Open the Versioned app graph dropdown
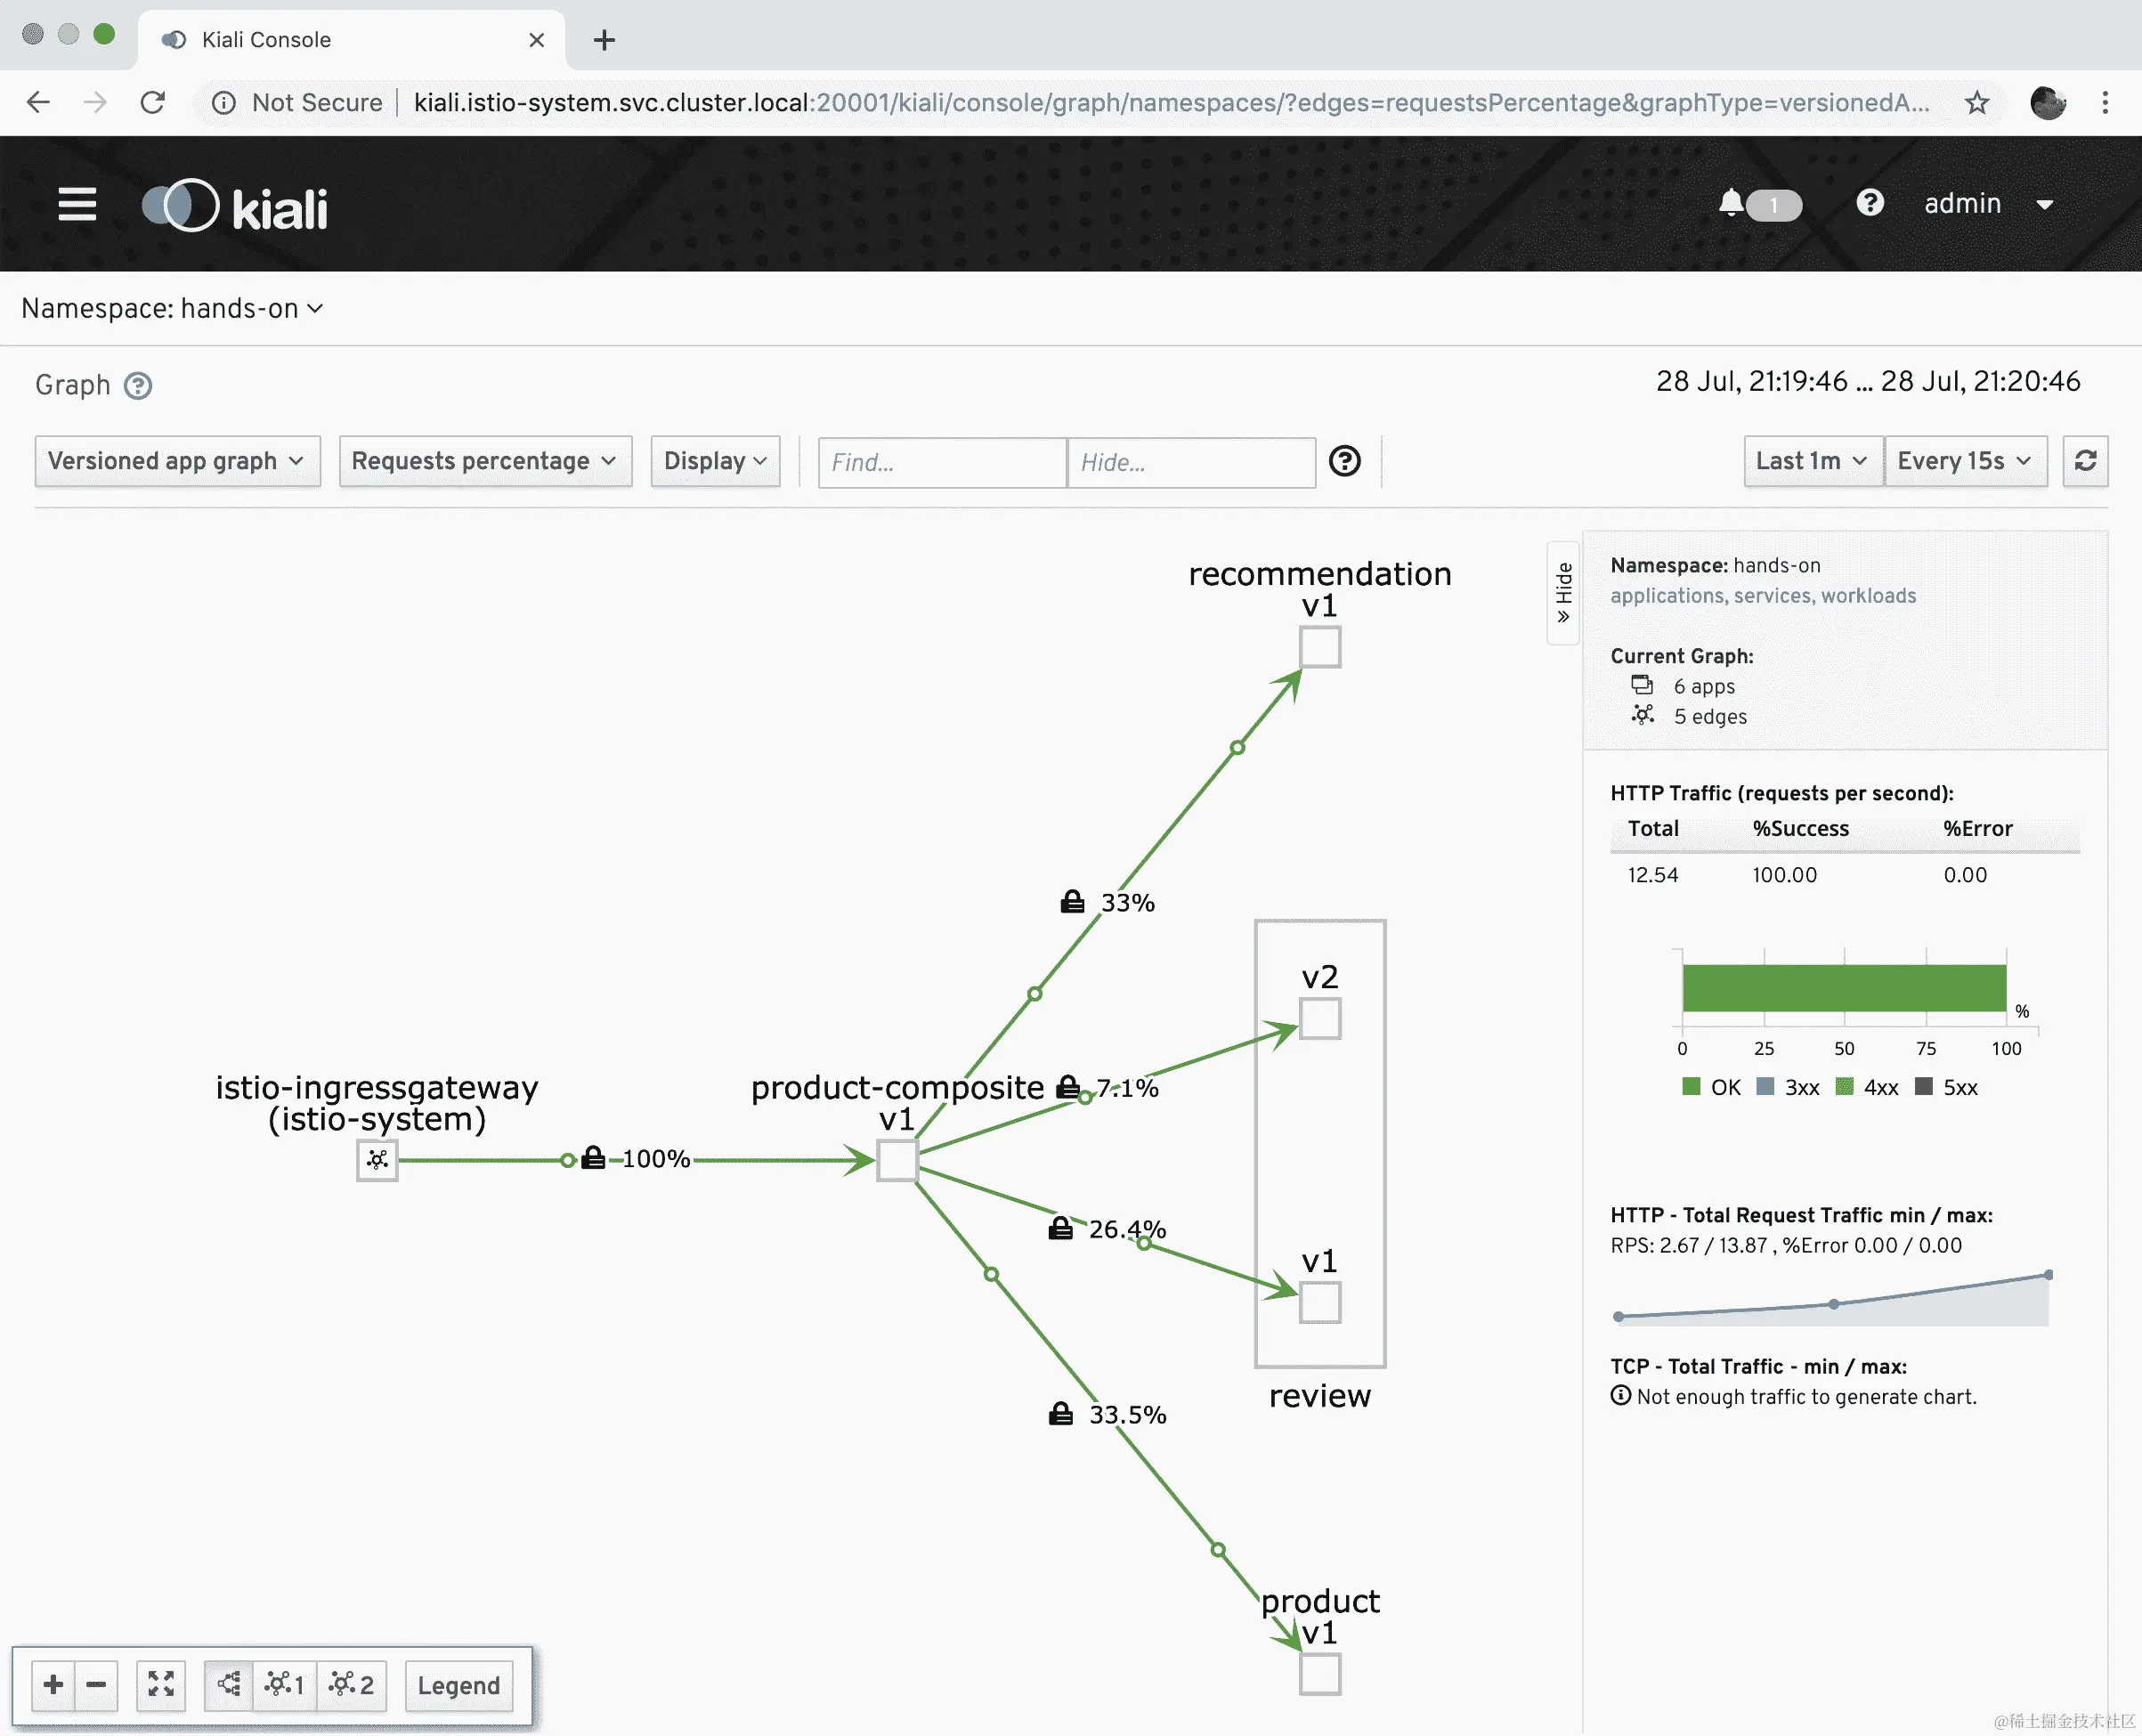 click(x=177, y=461)
